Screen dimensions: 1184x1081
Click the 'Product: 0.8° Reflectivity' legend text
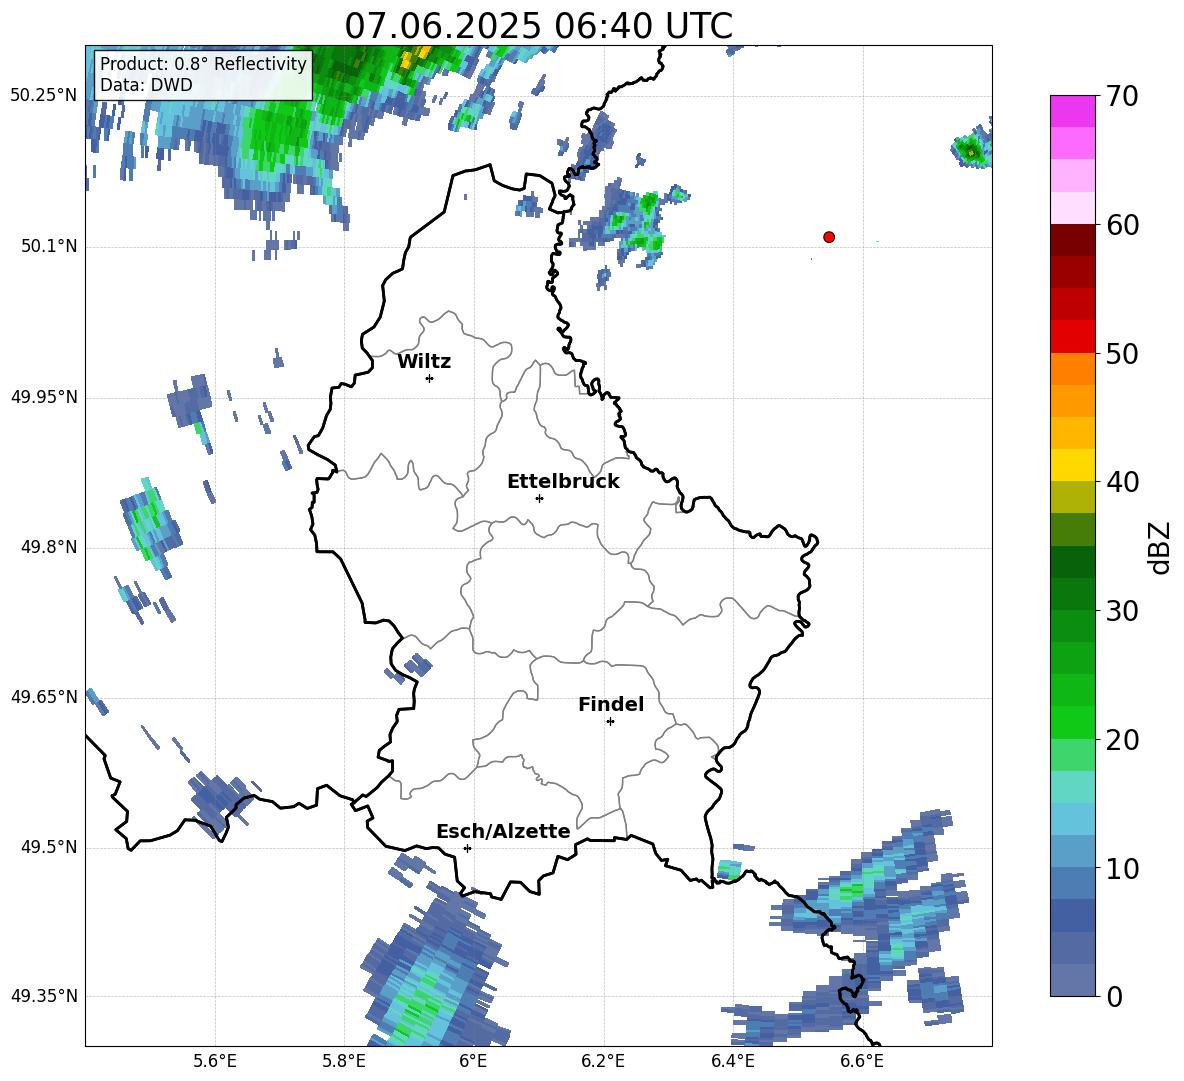203,63
